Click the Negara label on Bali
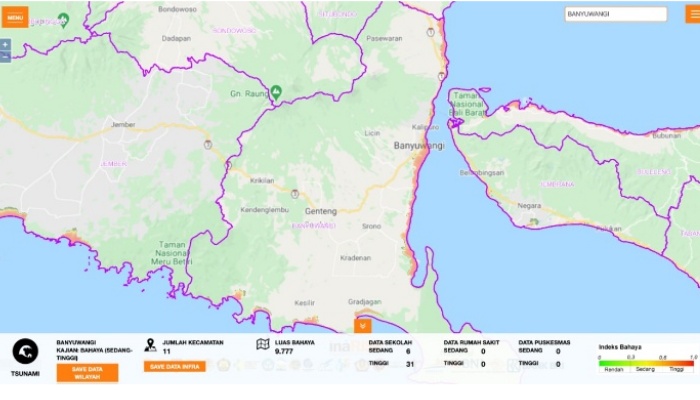 click(x=529, y=206)
